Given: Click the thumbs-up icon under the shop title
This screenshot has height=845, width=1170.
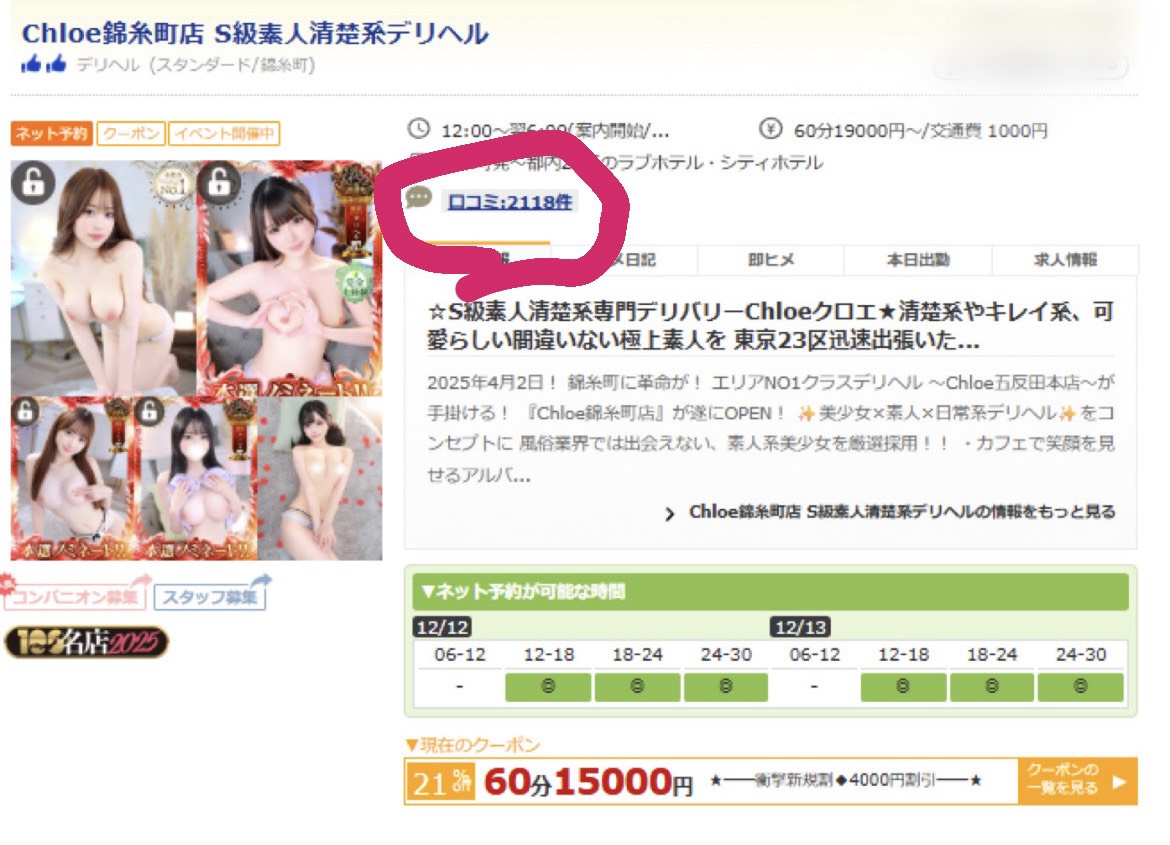Looking at the screenshot, I should (43, 65).
